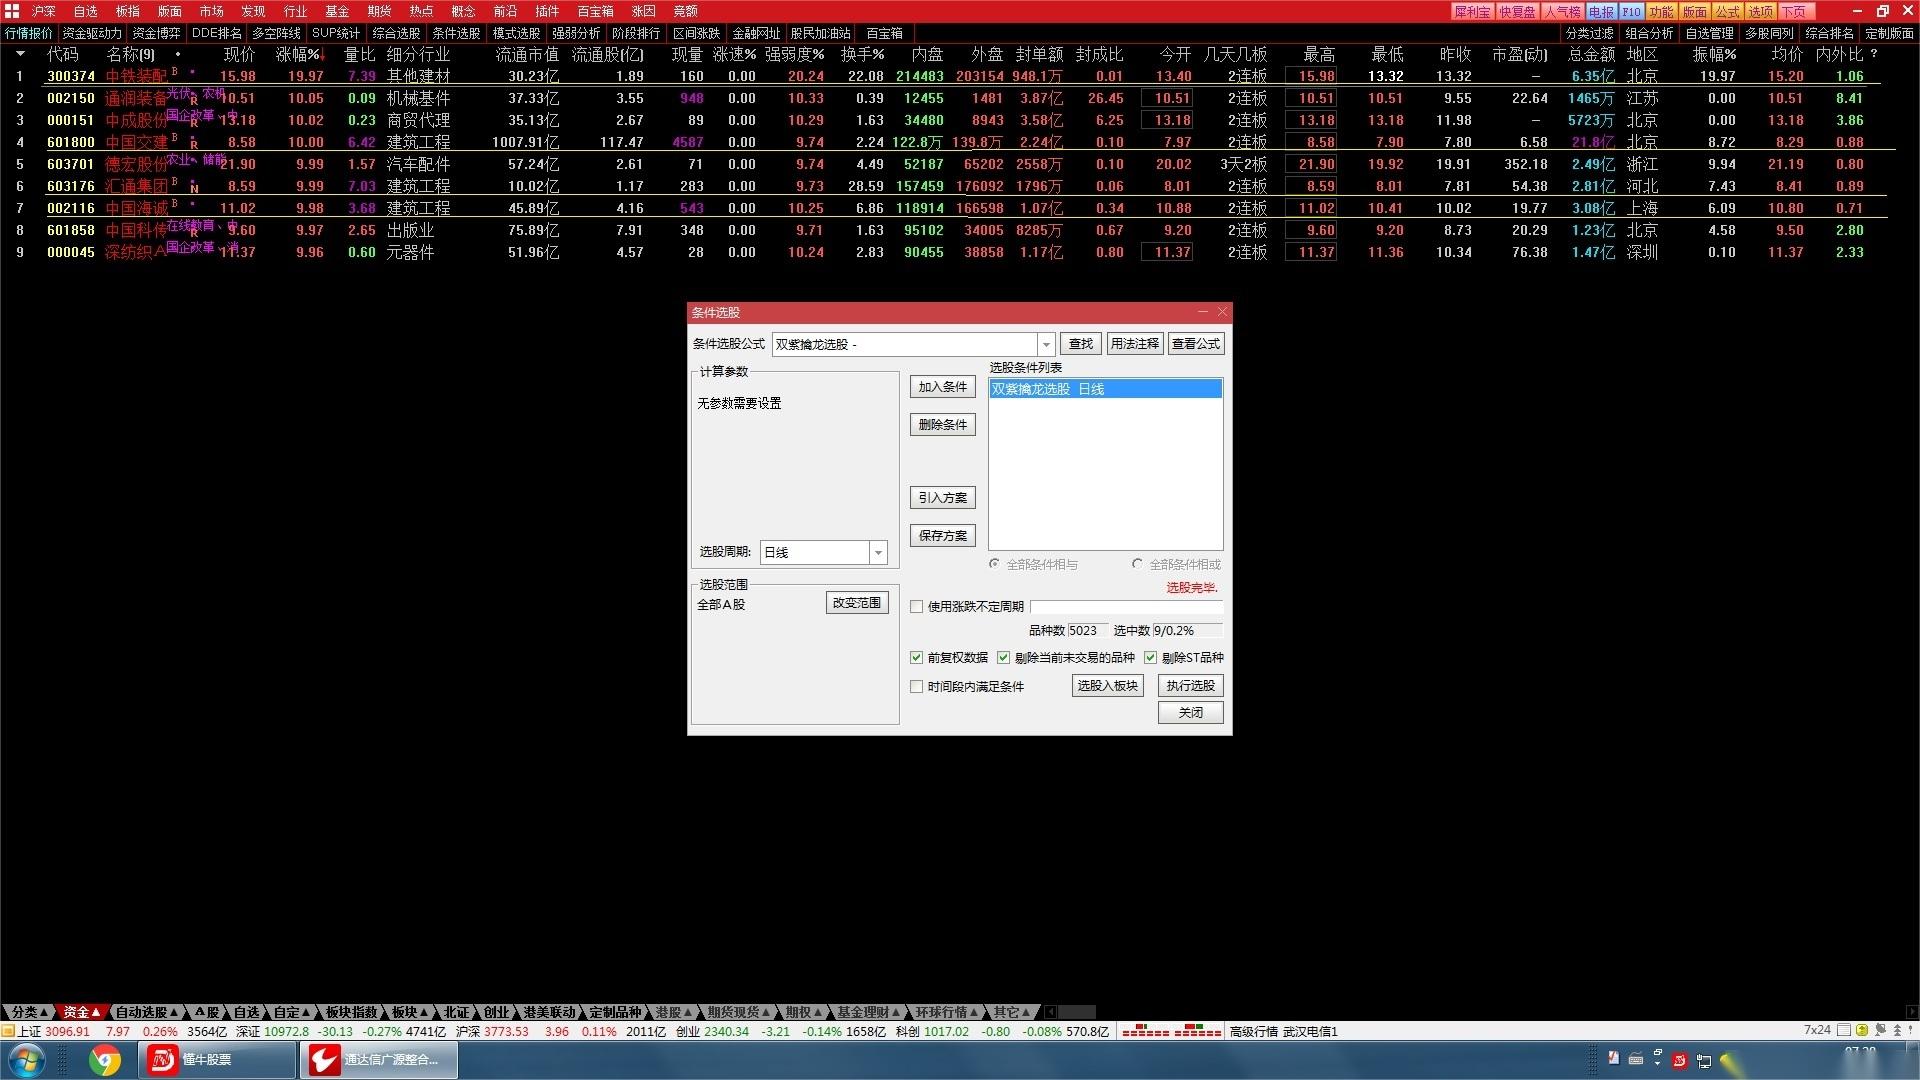Enable 时间段内满足条件 checkbox
Screen dimensions: 1920x1080
tap(916, 687)
